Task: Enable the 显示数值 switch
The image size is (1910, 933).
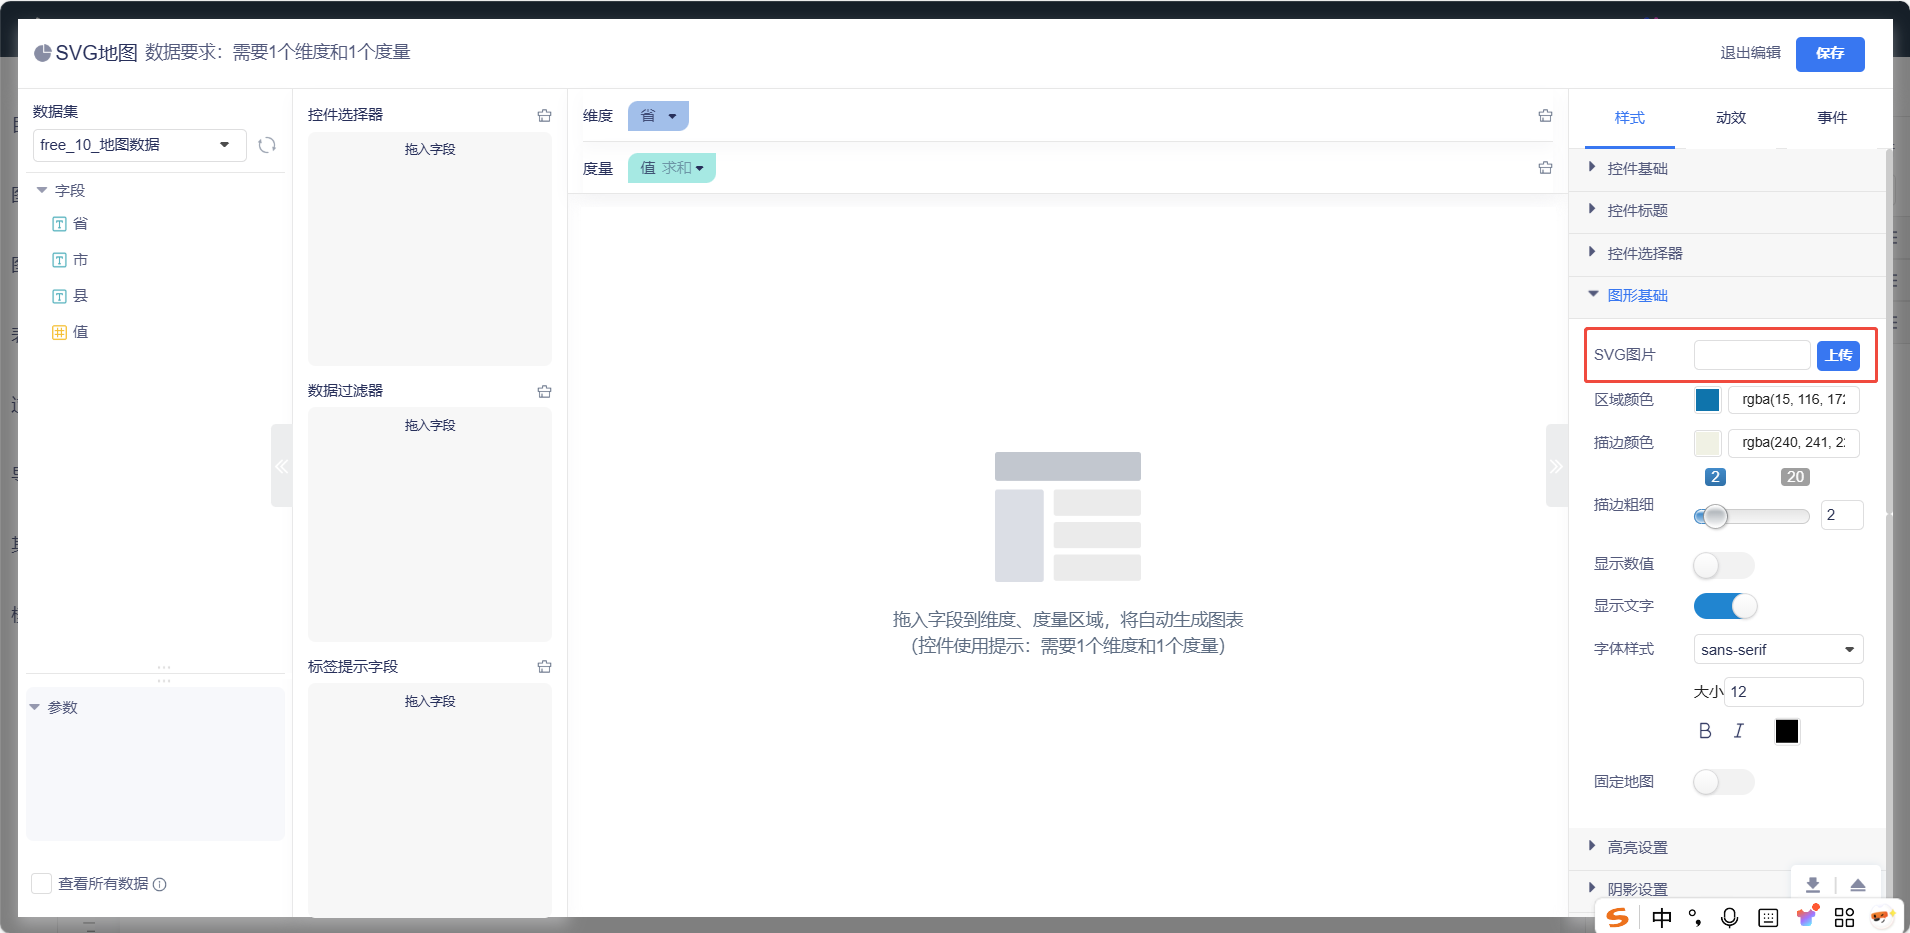Action: pyautogui.click(x=1723, y=565)
